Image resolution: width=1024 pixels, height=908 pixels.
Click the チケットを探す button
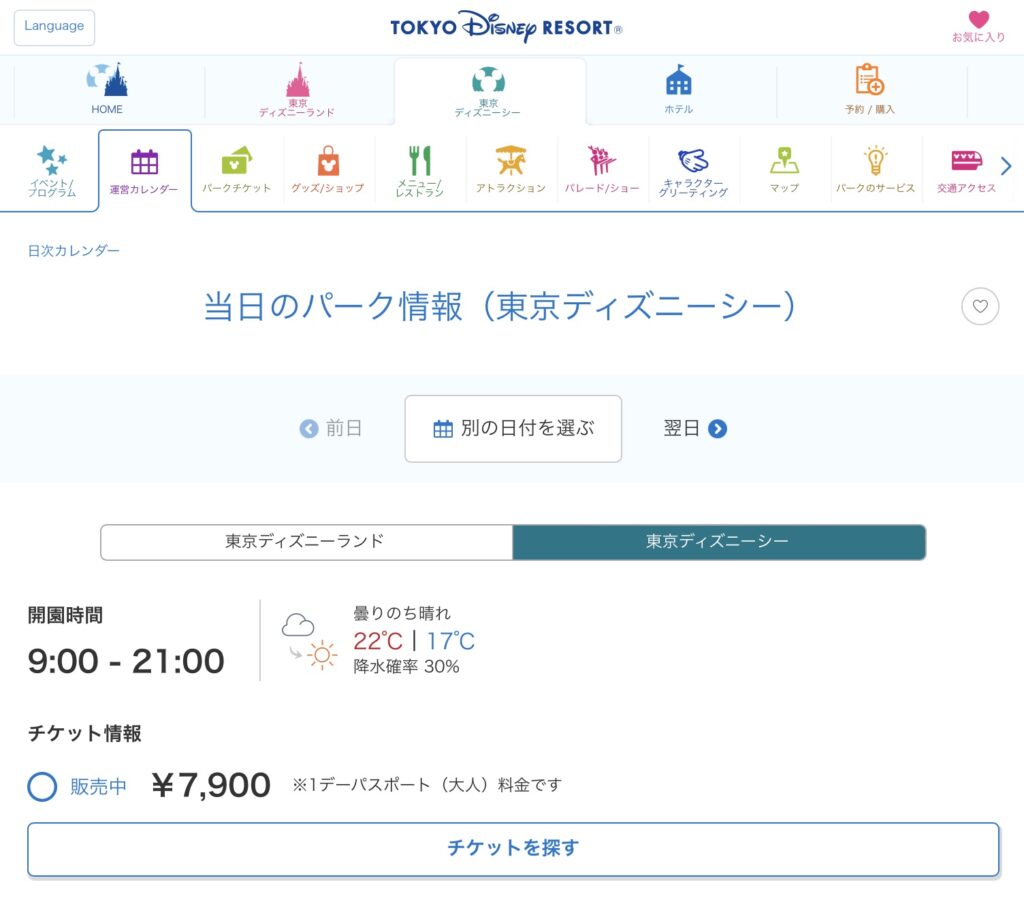pos(513,849)
